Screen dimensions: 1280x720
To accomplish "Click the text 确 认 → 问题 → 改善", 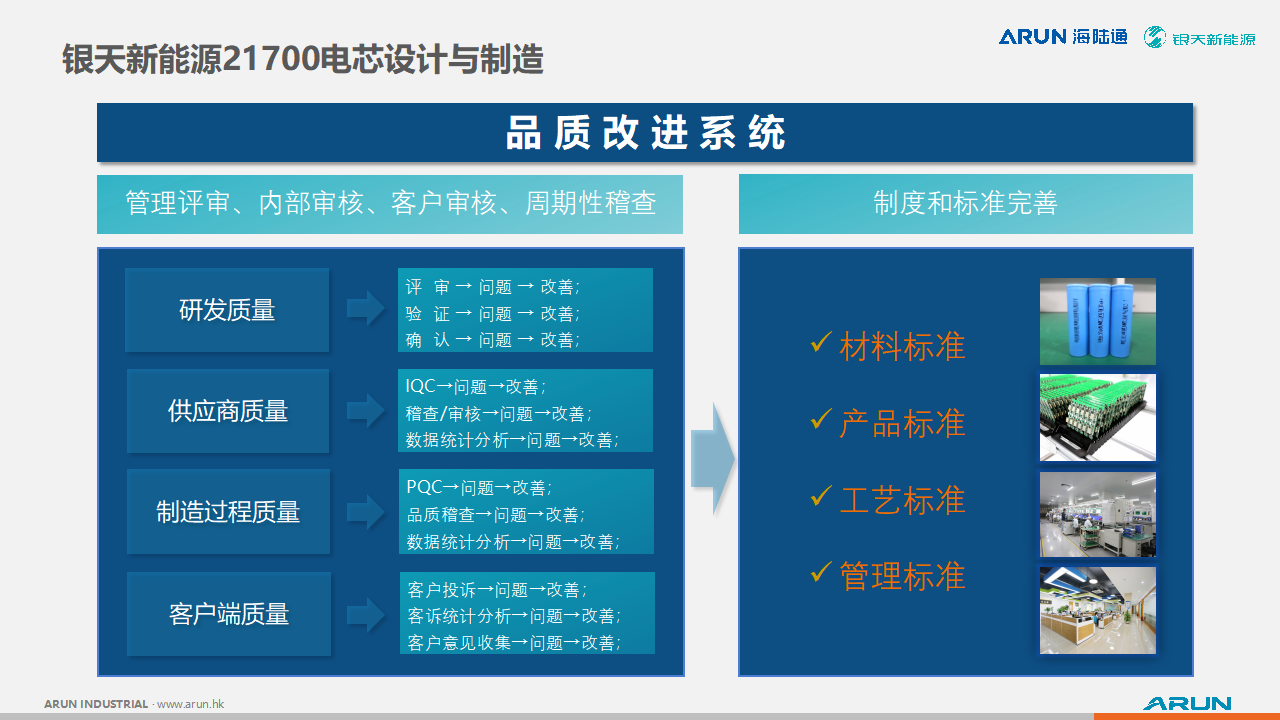I will (492, 340).
